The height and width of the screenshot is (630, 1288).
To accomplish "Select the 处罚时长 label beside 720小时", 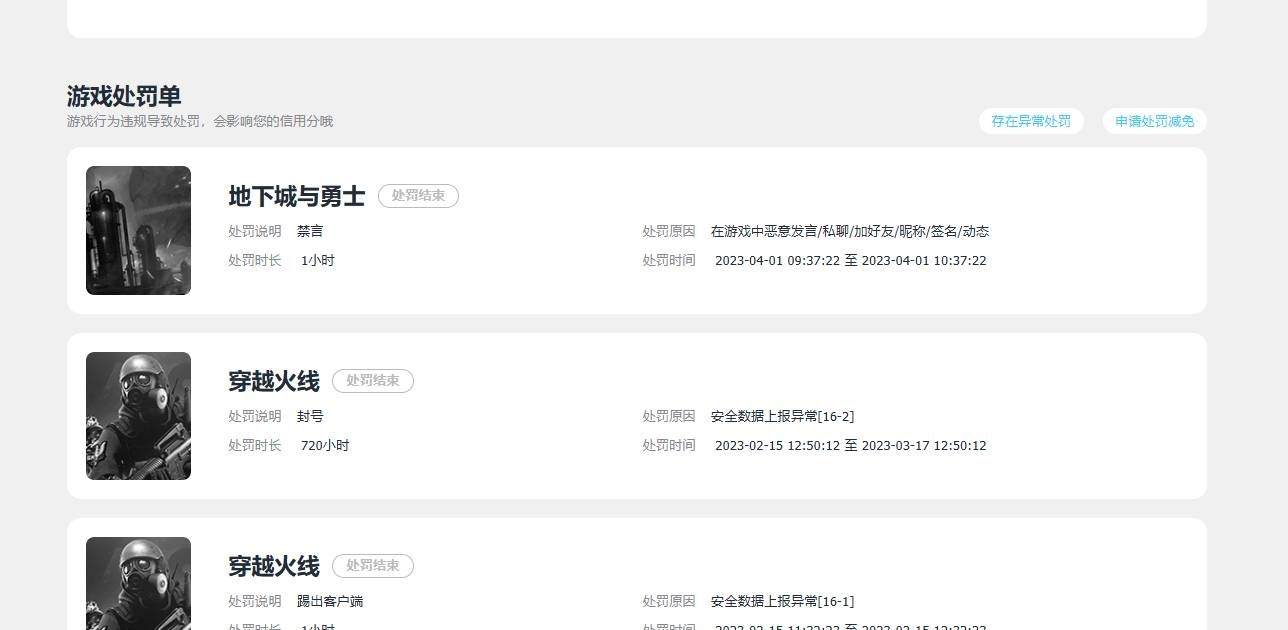I will click(255, 445).
